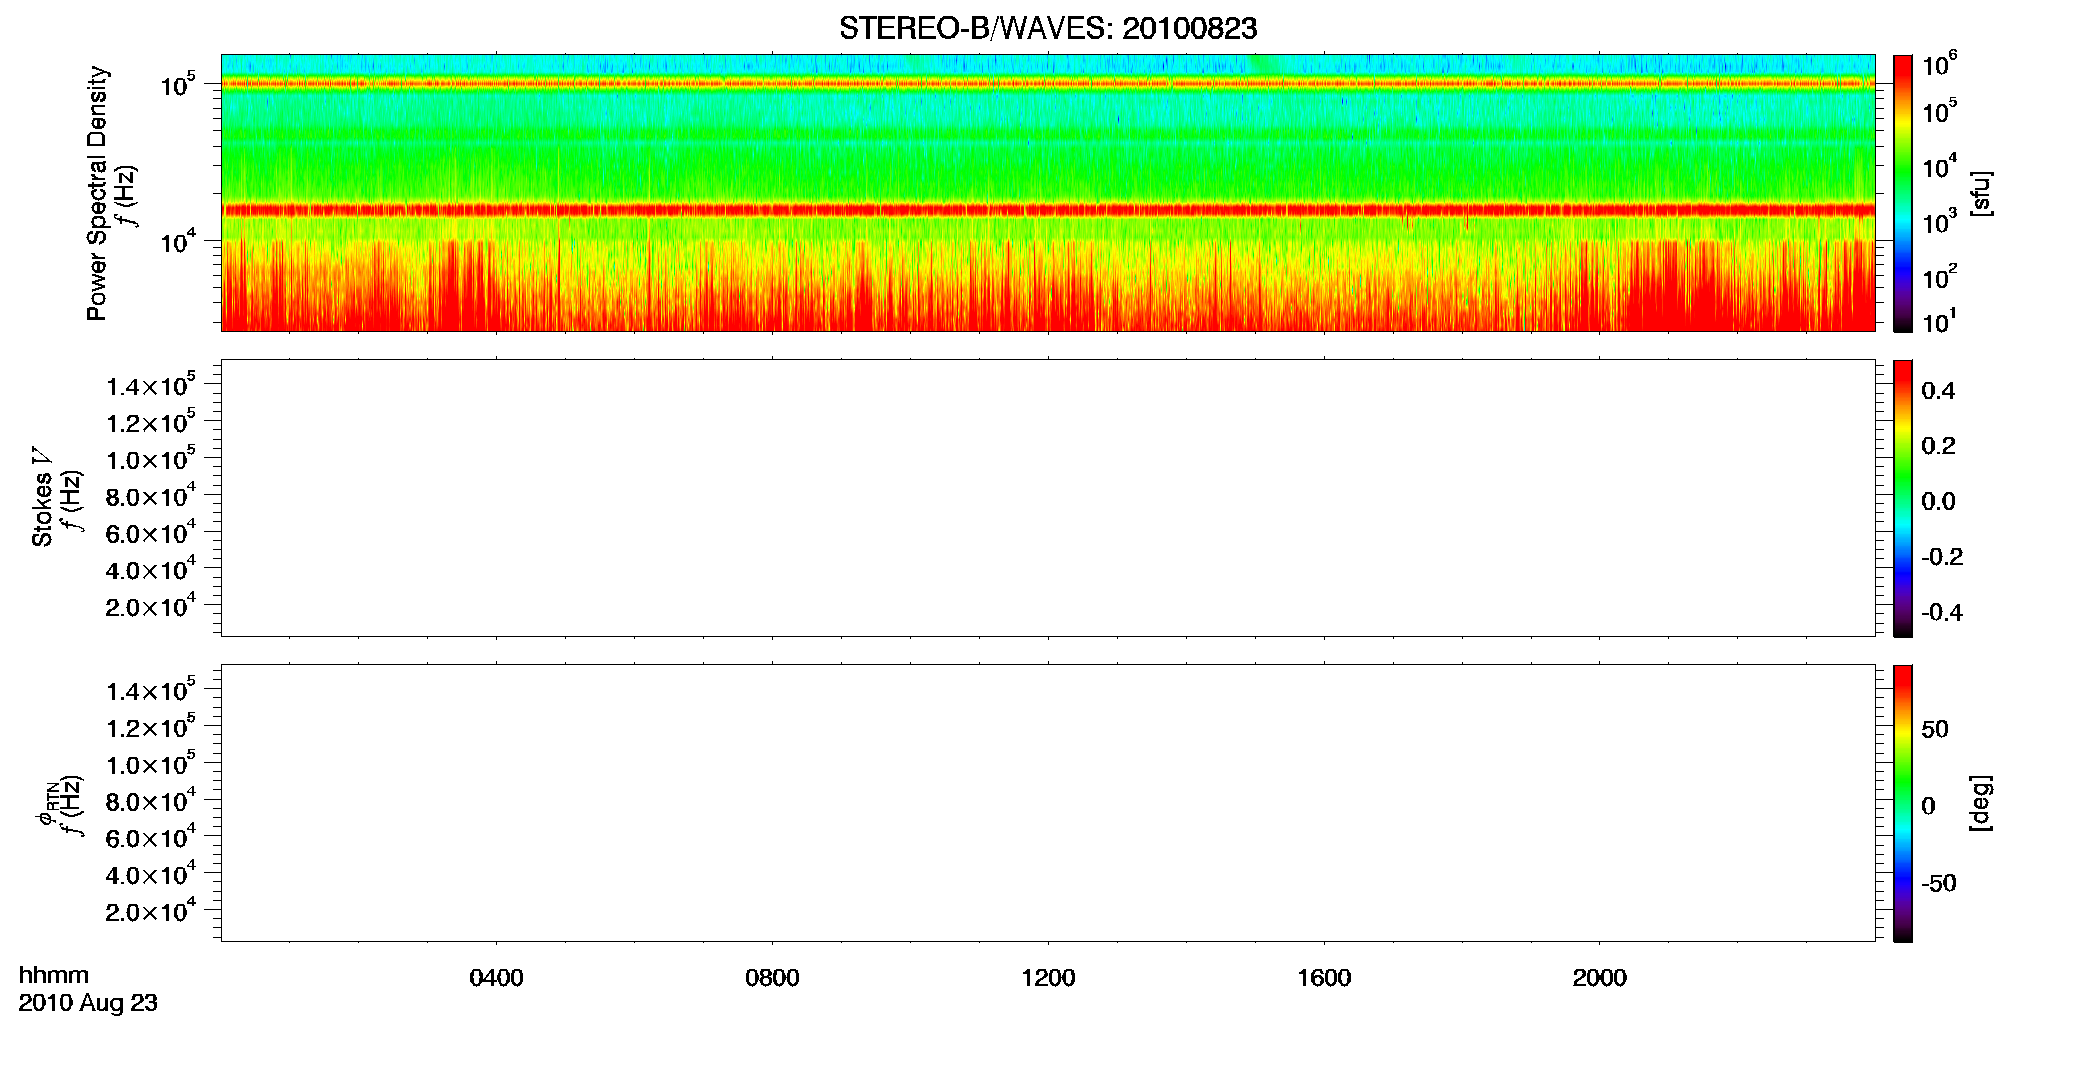
Task: Click the [sfu] rainbow color bar
Action: pyautogui.click(x=1903, y=192)
